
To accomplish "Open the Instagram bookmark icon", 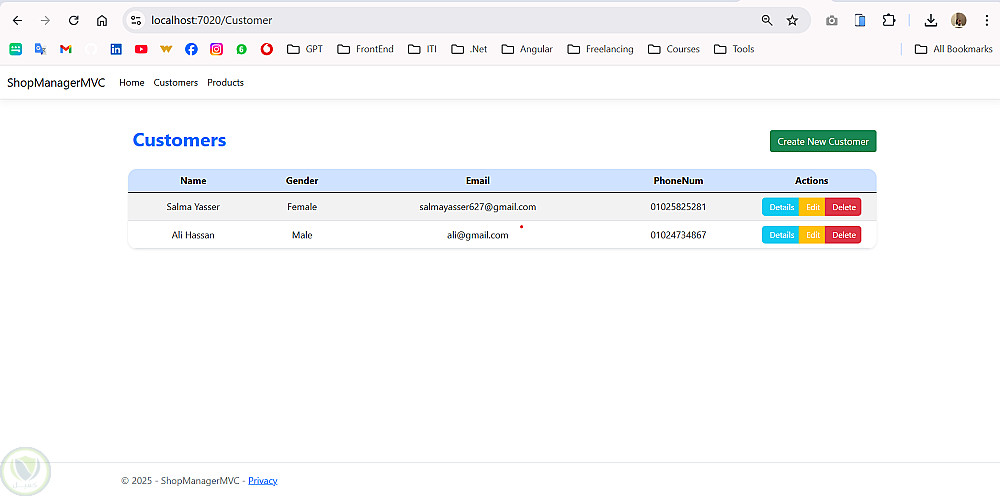I will pos(216,49).
